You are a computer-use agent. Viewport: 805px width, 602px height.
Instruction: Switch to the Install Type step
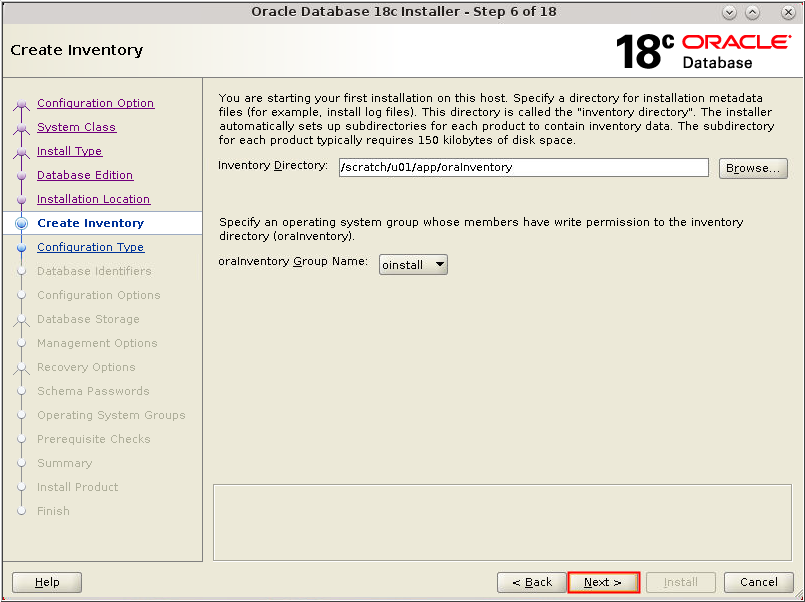69,151
